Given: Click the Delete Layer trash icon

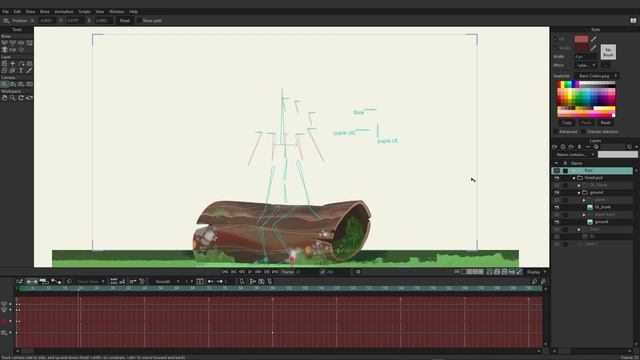Looking at the screenshot, I should pyautogui.click(x=579, y=147).
